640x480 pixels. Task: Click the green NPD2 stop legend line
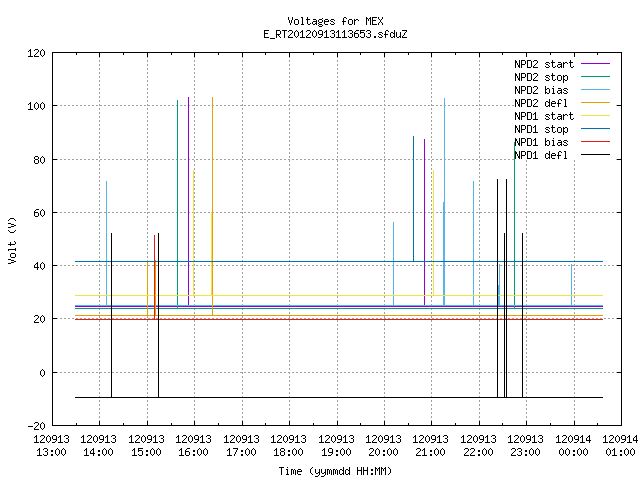(595, 77)
